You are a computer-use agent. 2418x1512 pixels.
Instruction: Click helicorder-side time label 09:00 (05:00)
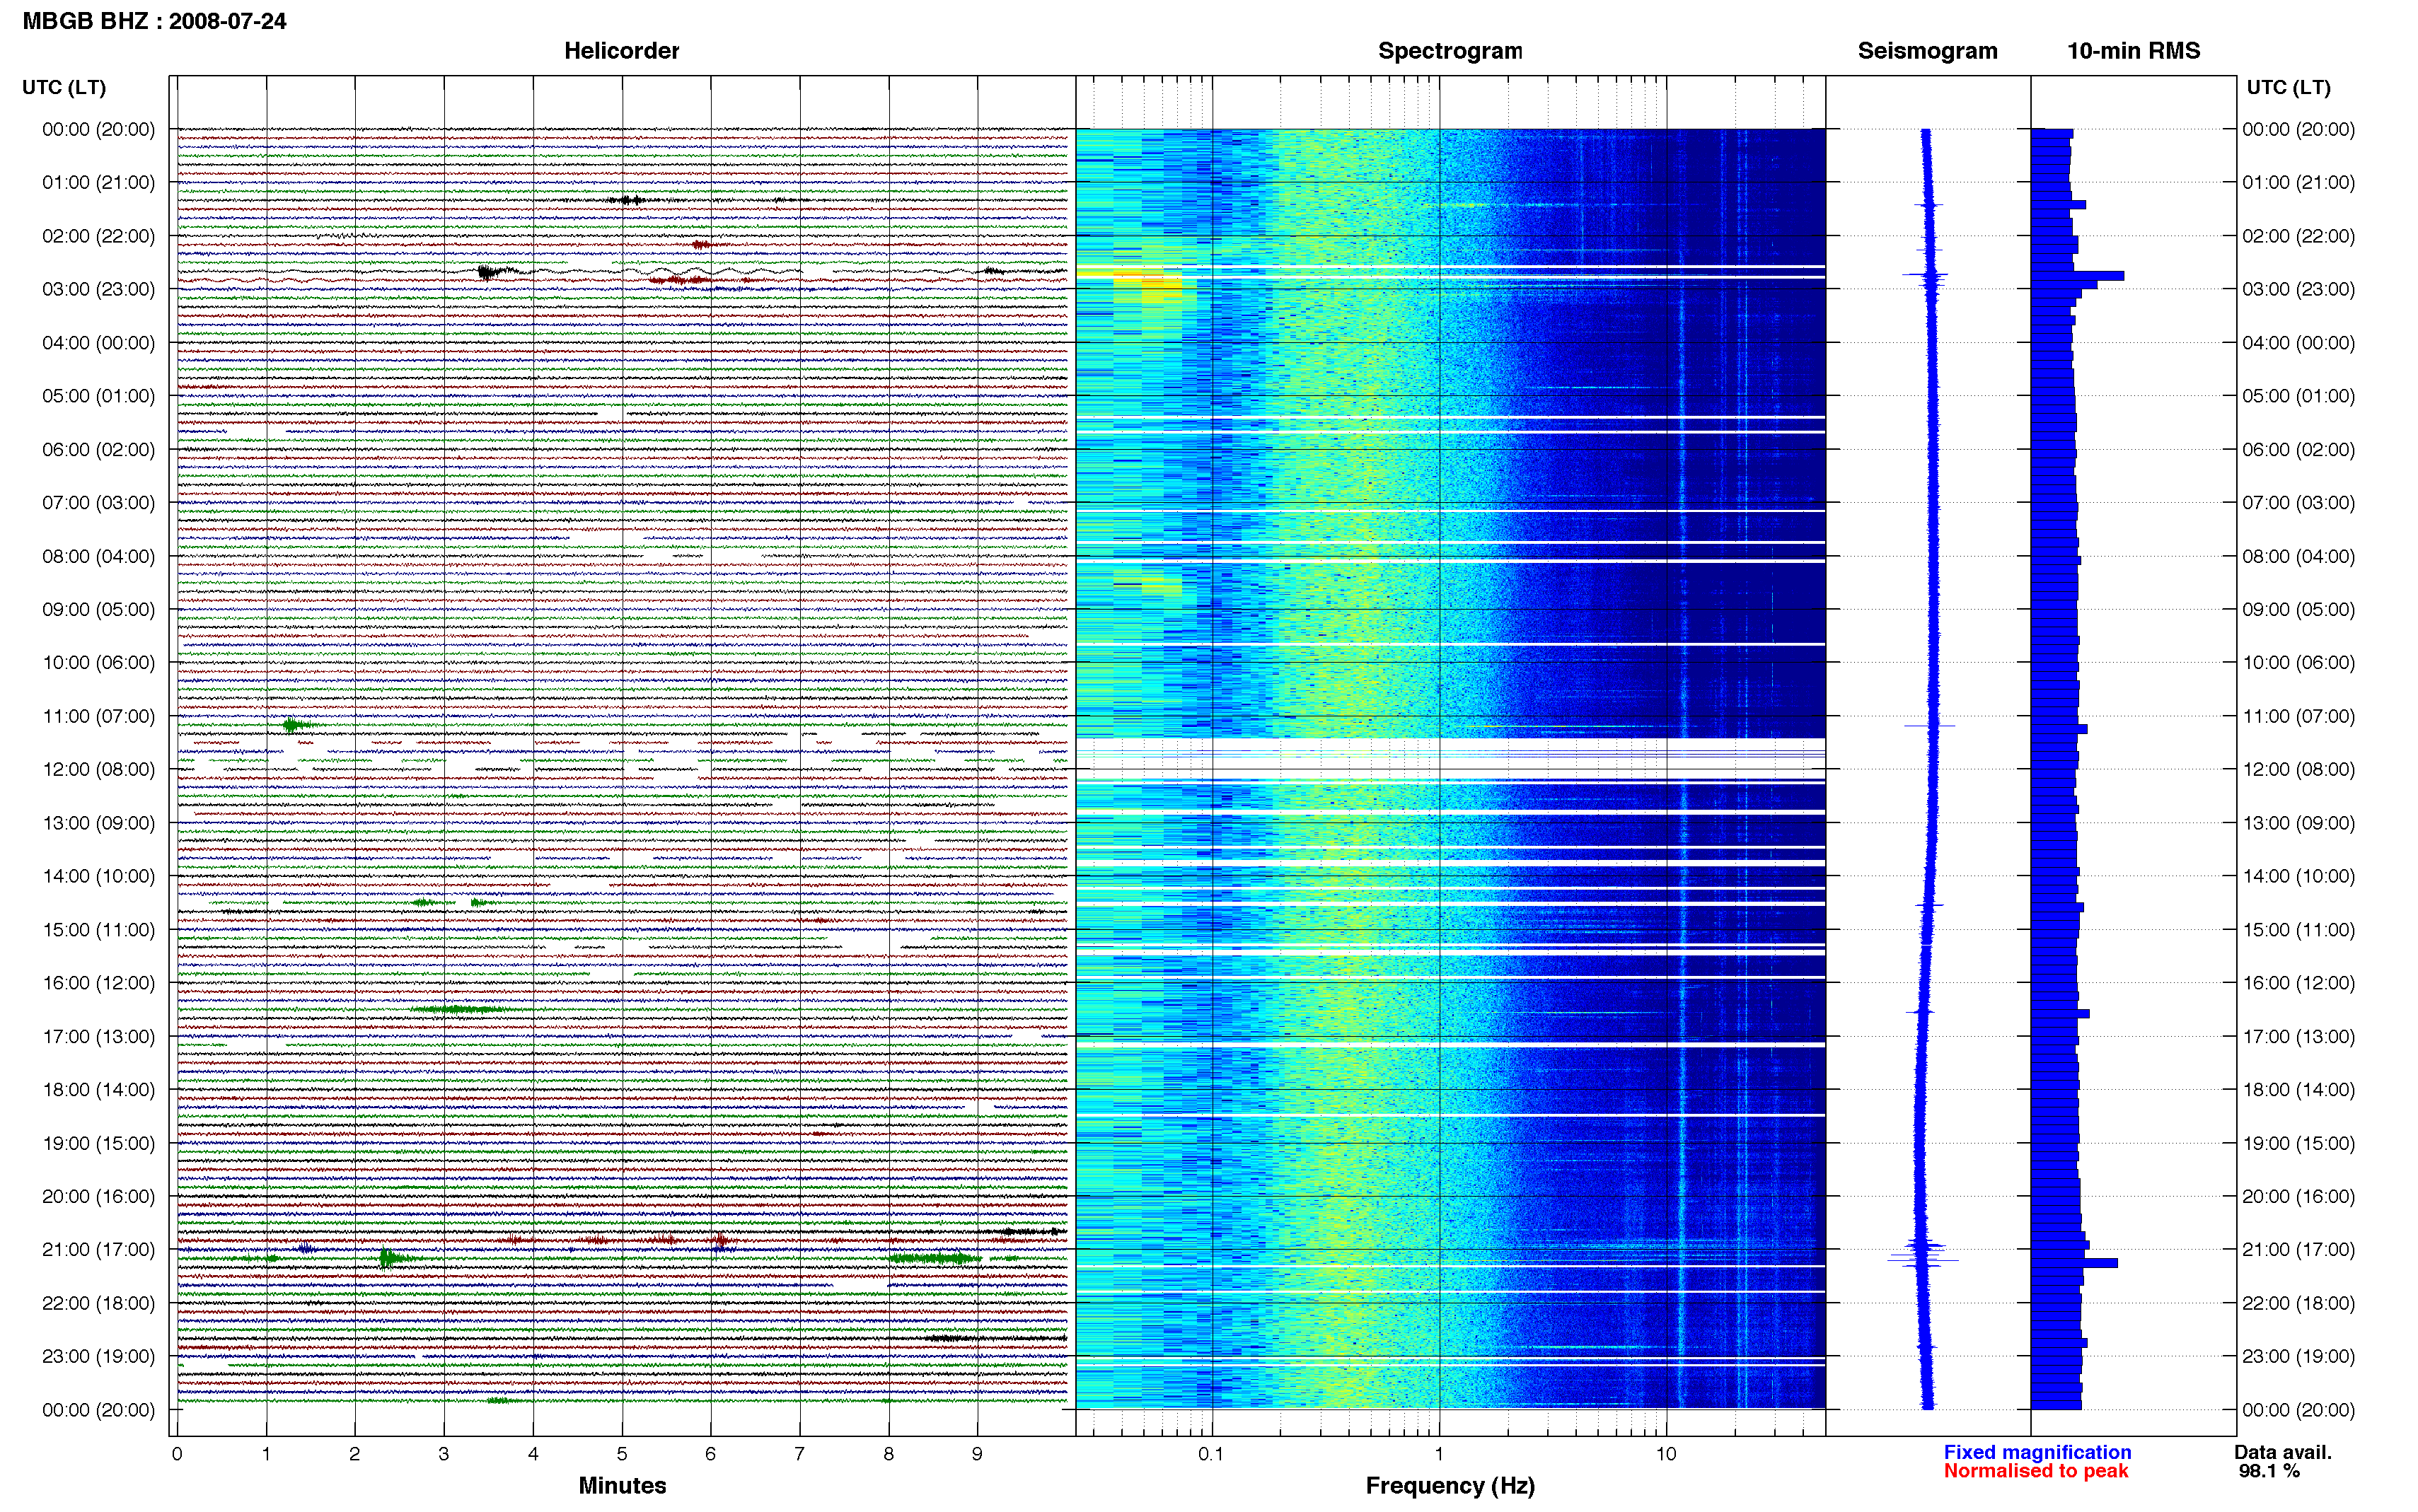(x=98, y=609)
